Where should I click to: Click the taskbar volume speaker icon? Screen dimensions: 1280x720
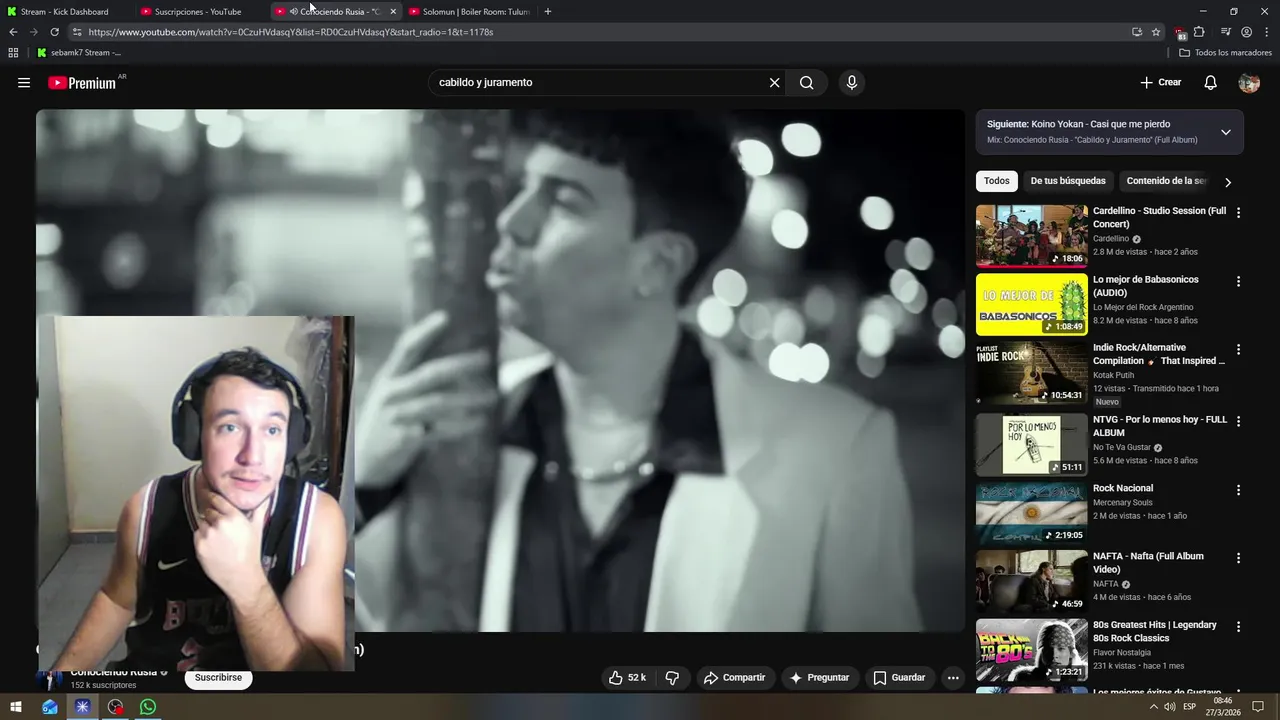point(1168,707)
